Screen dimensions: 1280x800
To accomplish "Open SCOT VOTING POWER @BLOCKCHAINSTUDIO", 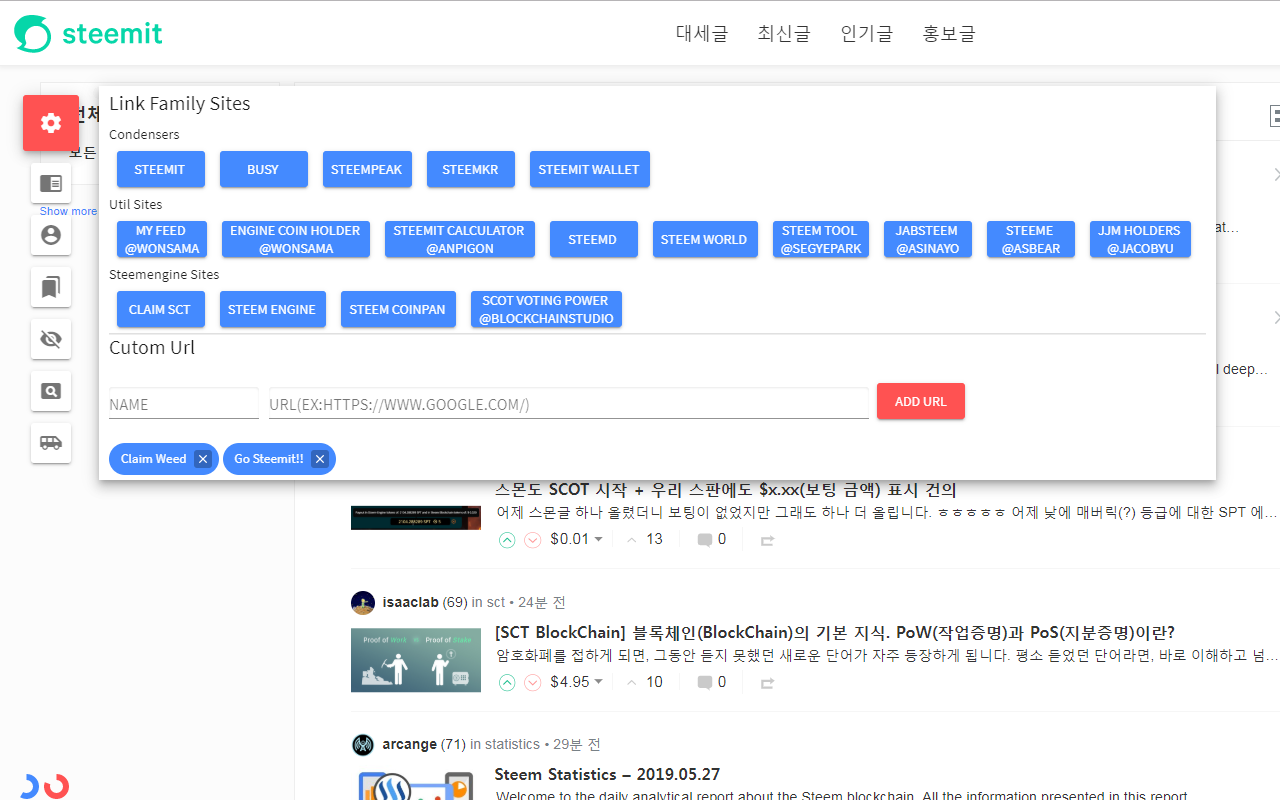I will [546, 309].
